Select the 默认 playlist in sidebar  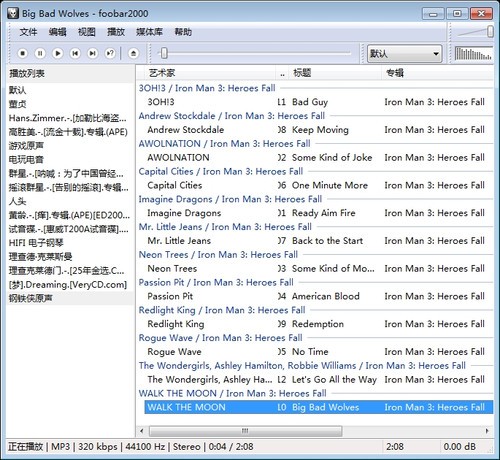pyautogui.click(x=70, y=90)
